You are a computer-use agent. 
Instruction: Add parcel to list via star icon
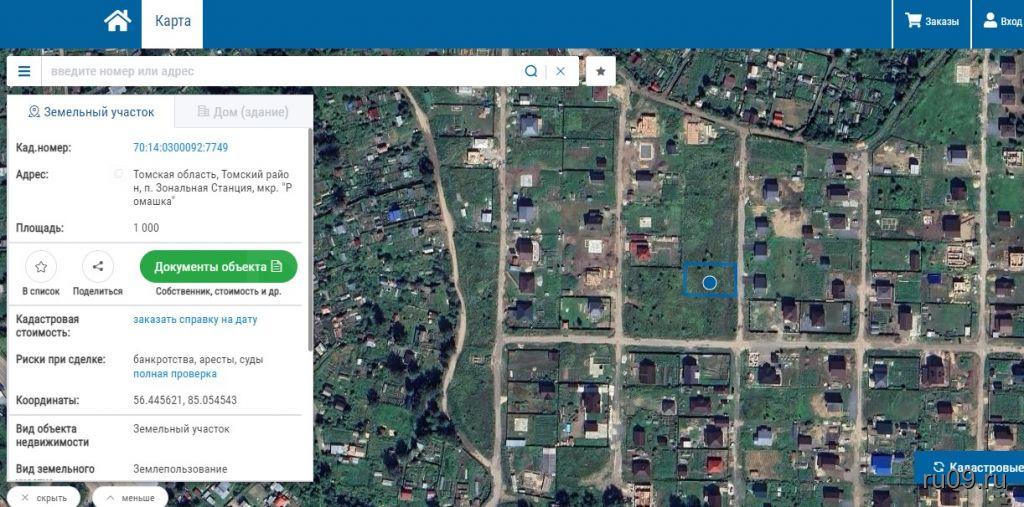pos(41,267)
